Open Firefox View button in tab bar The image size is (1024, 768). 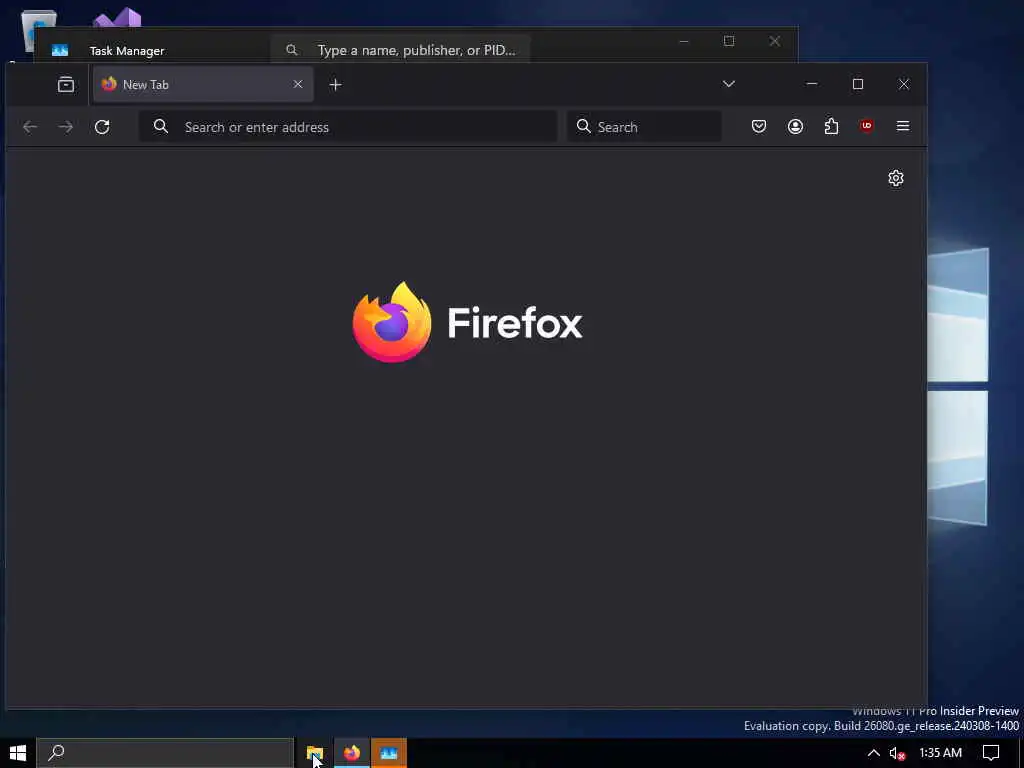[66, 84]
